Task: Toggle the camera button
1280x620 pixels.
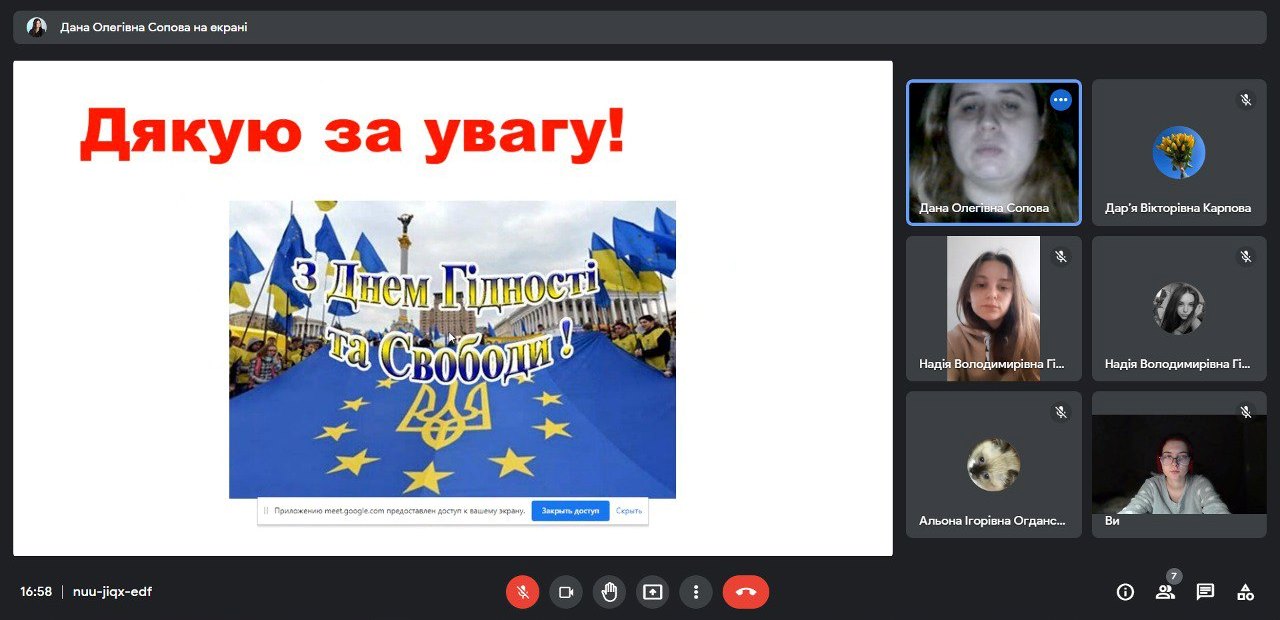Action: (566, 592)
